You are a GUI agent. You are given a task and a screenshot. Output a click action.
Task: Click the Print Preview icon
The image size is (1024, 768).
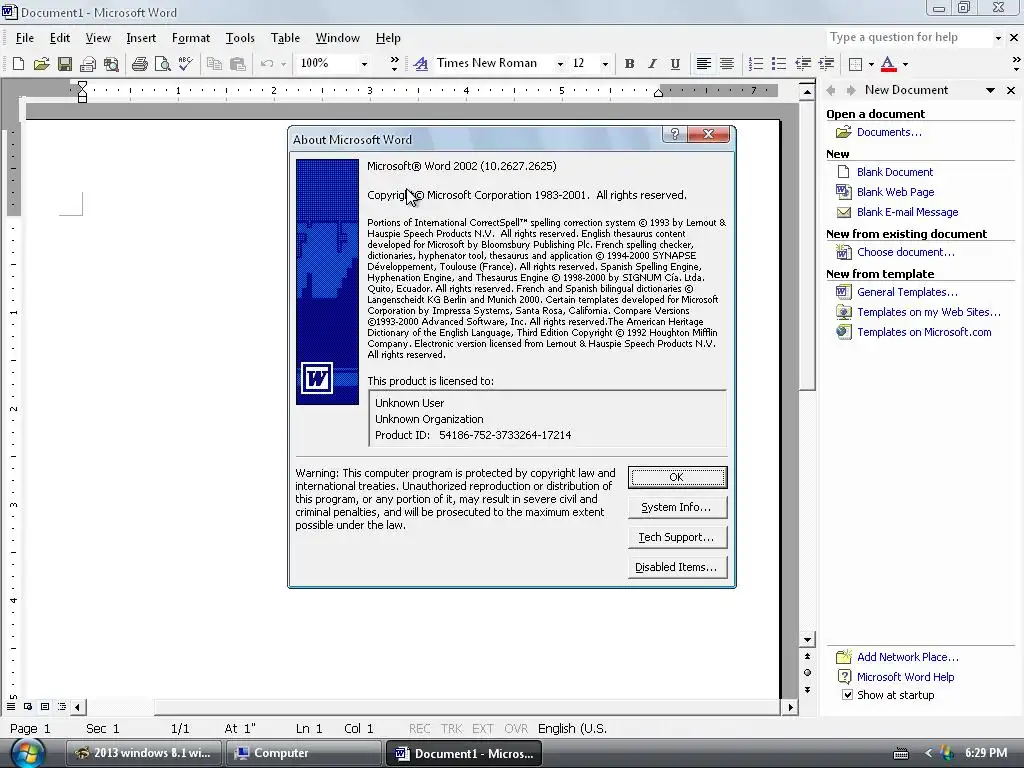tap(163, 63)
